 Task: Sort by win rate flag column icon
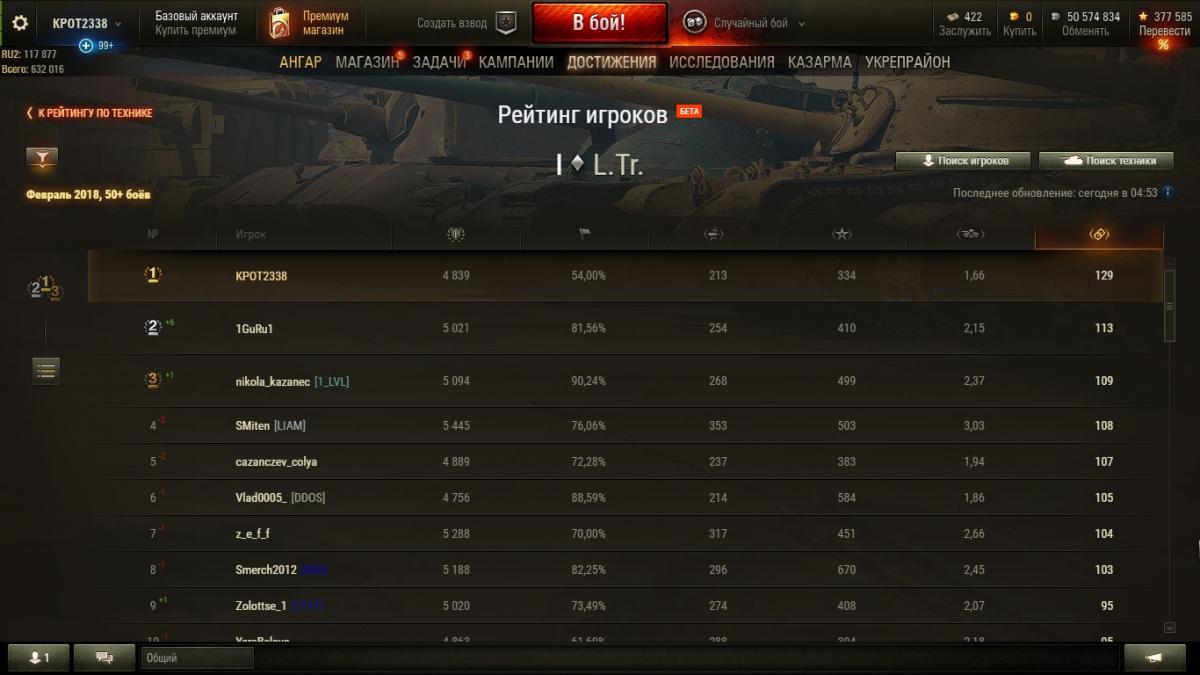[585, 234]
